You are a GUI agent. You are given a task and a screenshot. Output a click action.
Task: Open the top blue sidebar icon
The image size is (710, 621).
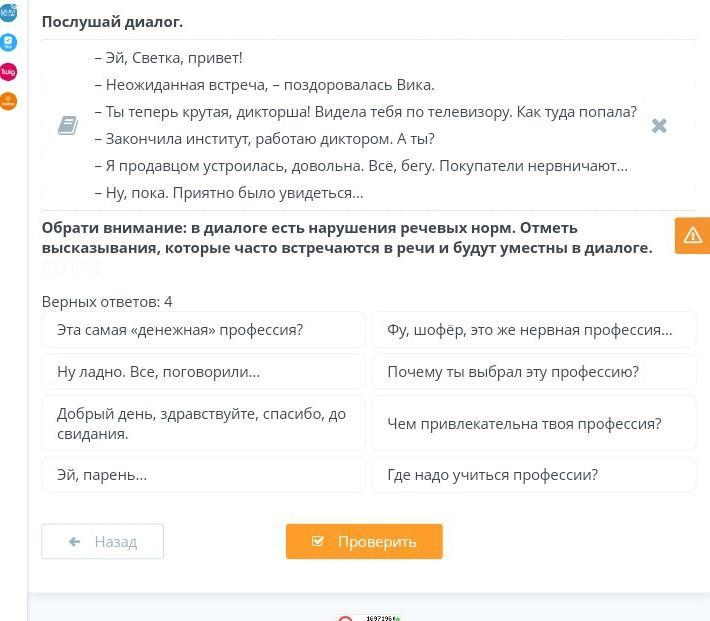8,13
